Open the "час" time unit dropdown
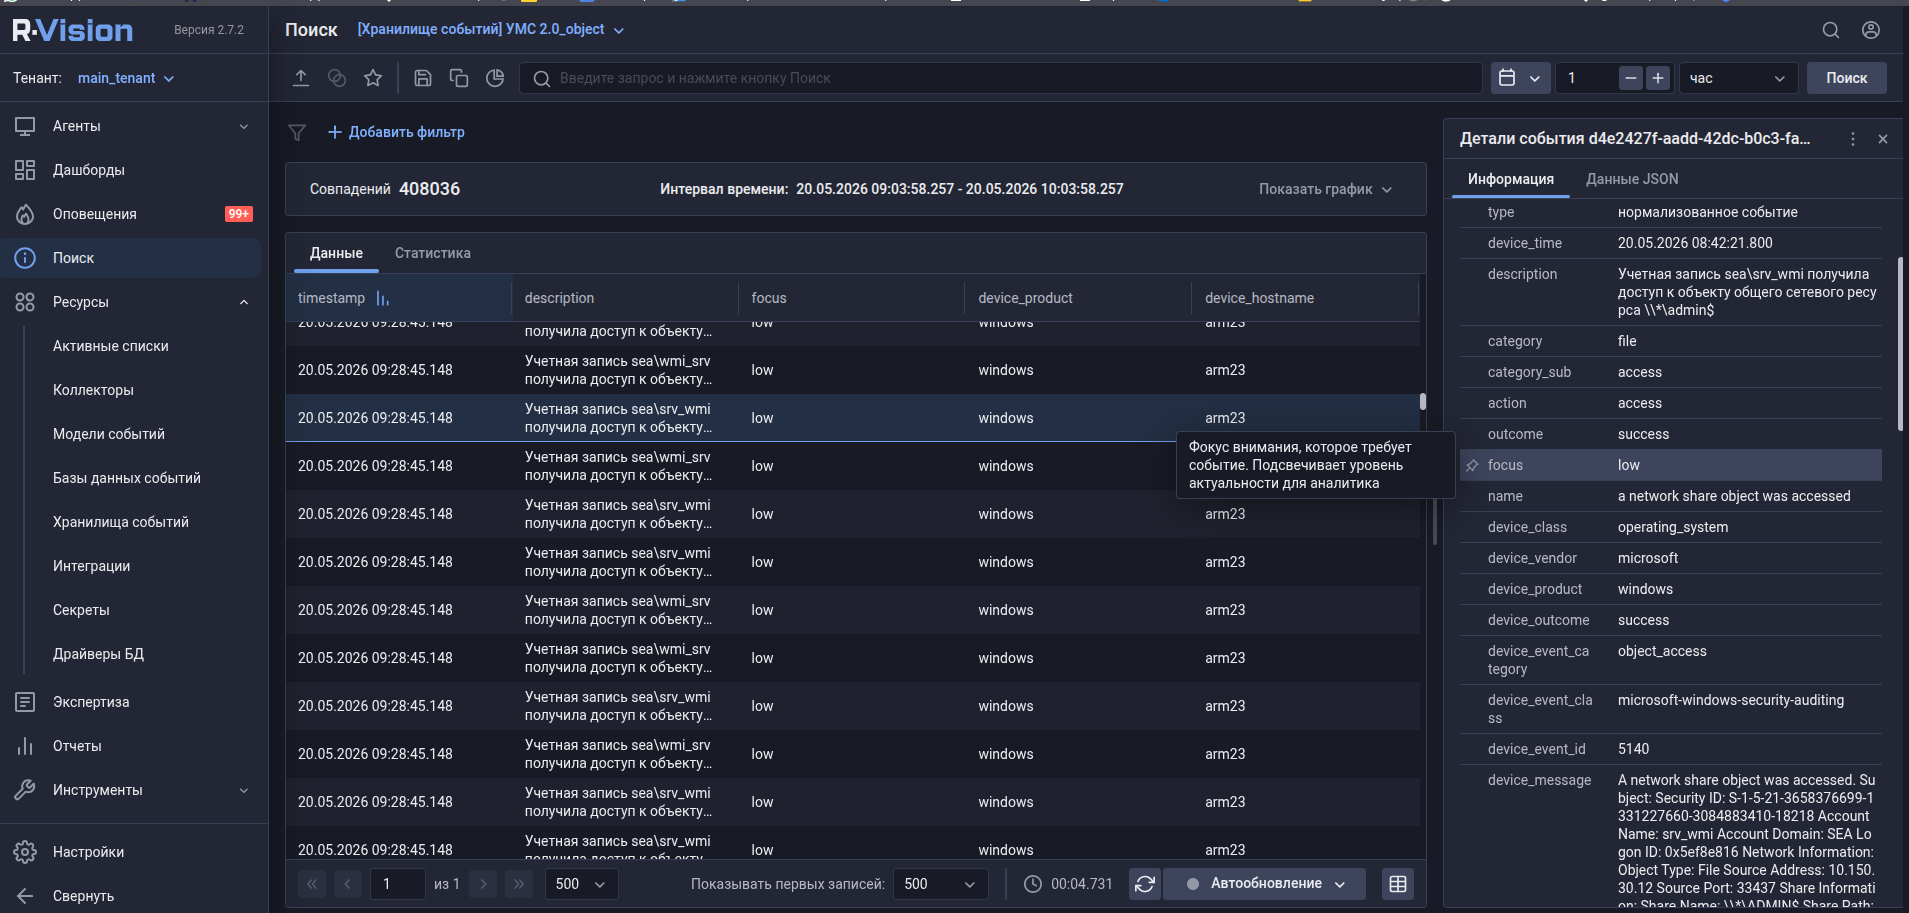Screen dimensions: 1909x913 (x=1738, y=78)
